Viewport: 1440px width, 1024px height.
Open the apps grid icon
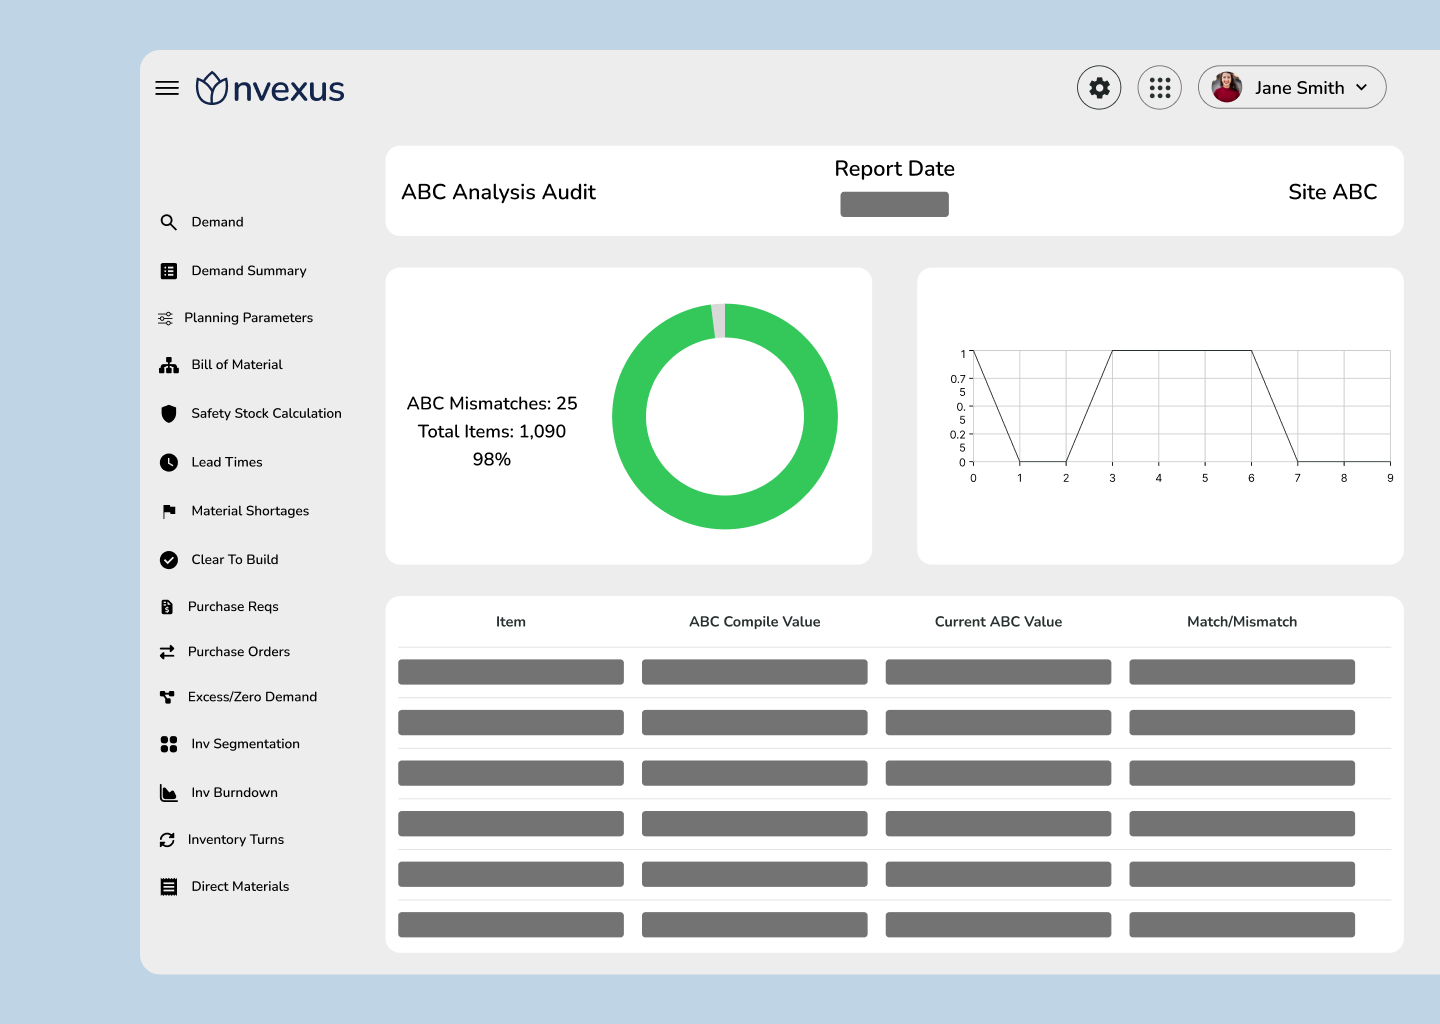coord(1160,88)
